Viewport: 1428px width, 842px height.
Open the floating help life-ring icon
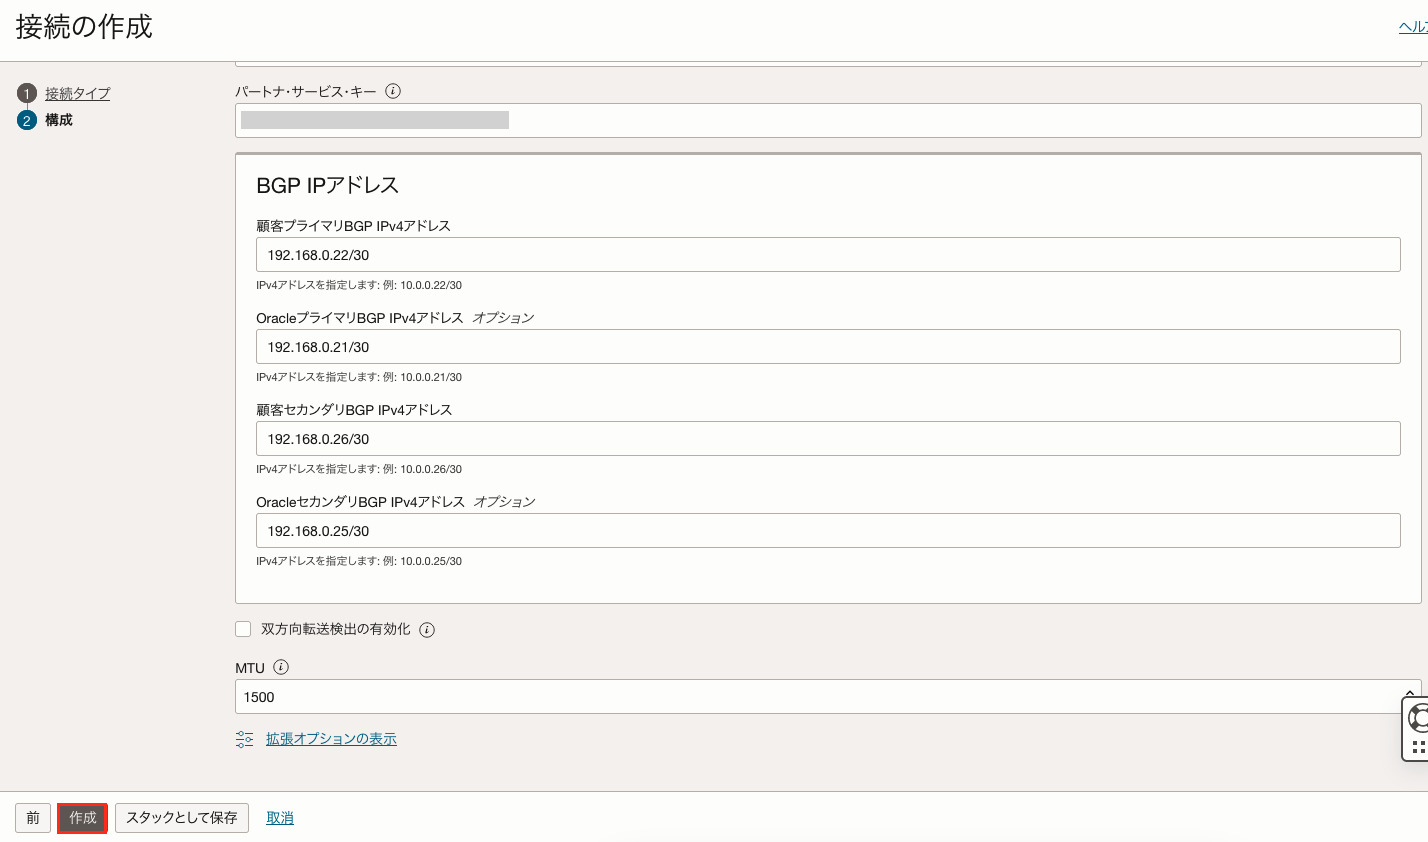1417,717
